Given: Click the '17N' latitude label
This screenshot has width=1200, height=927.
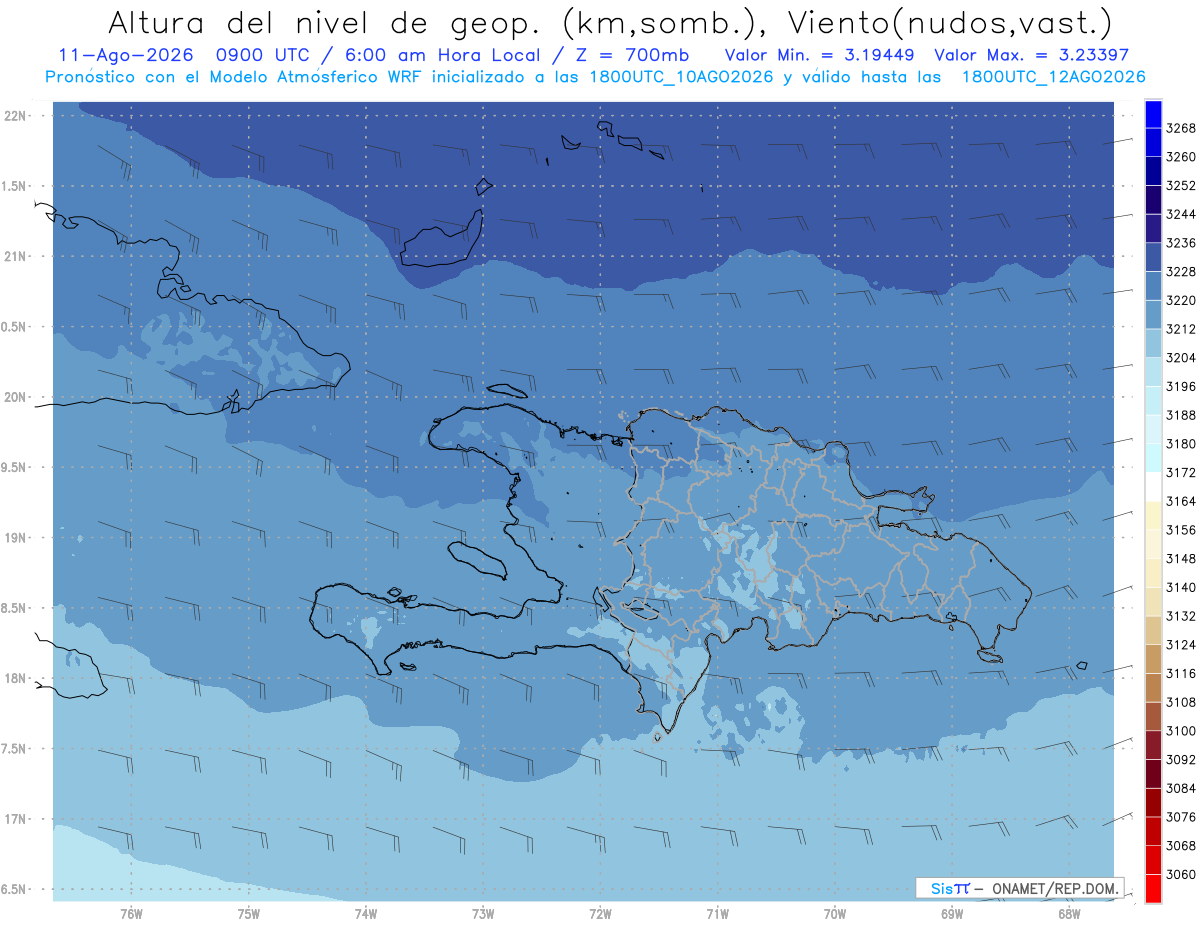Looking at the screenshot, I should point(15,819).
